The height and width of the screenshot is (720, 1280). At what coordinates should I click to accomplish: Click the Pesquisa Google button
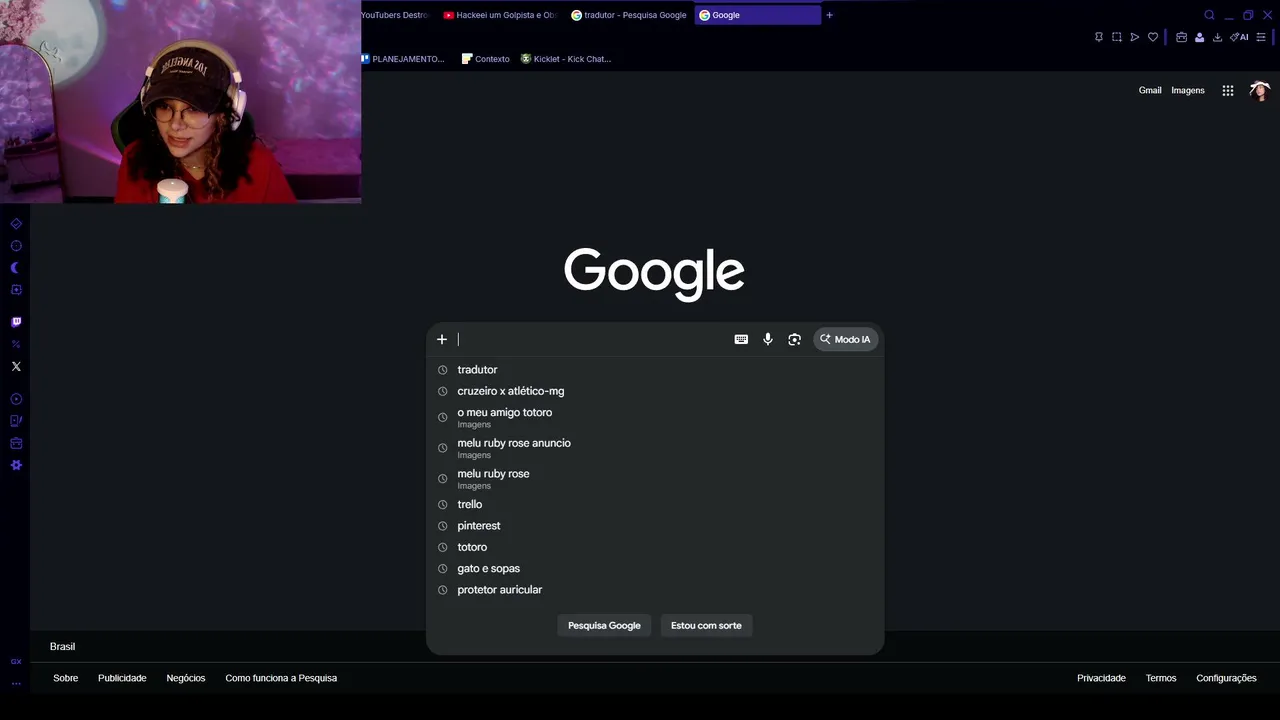click(x=604, y=625)
